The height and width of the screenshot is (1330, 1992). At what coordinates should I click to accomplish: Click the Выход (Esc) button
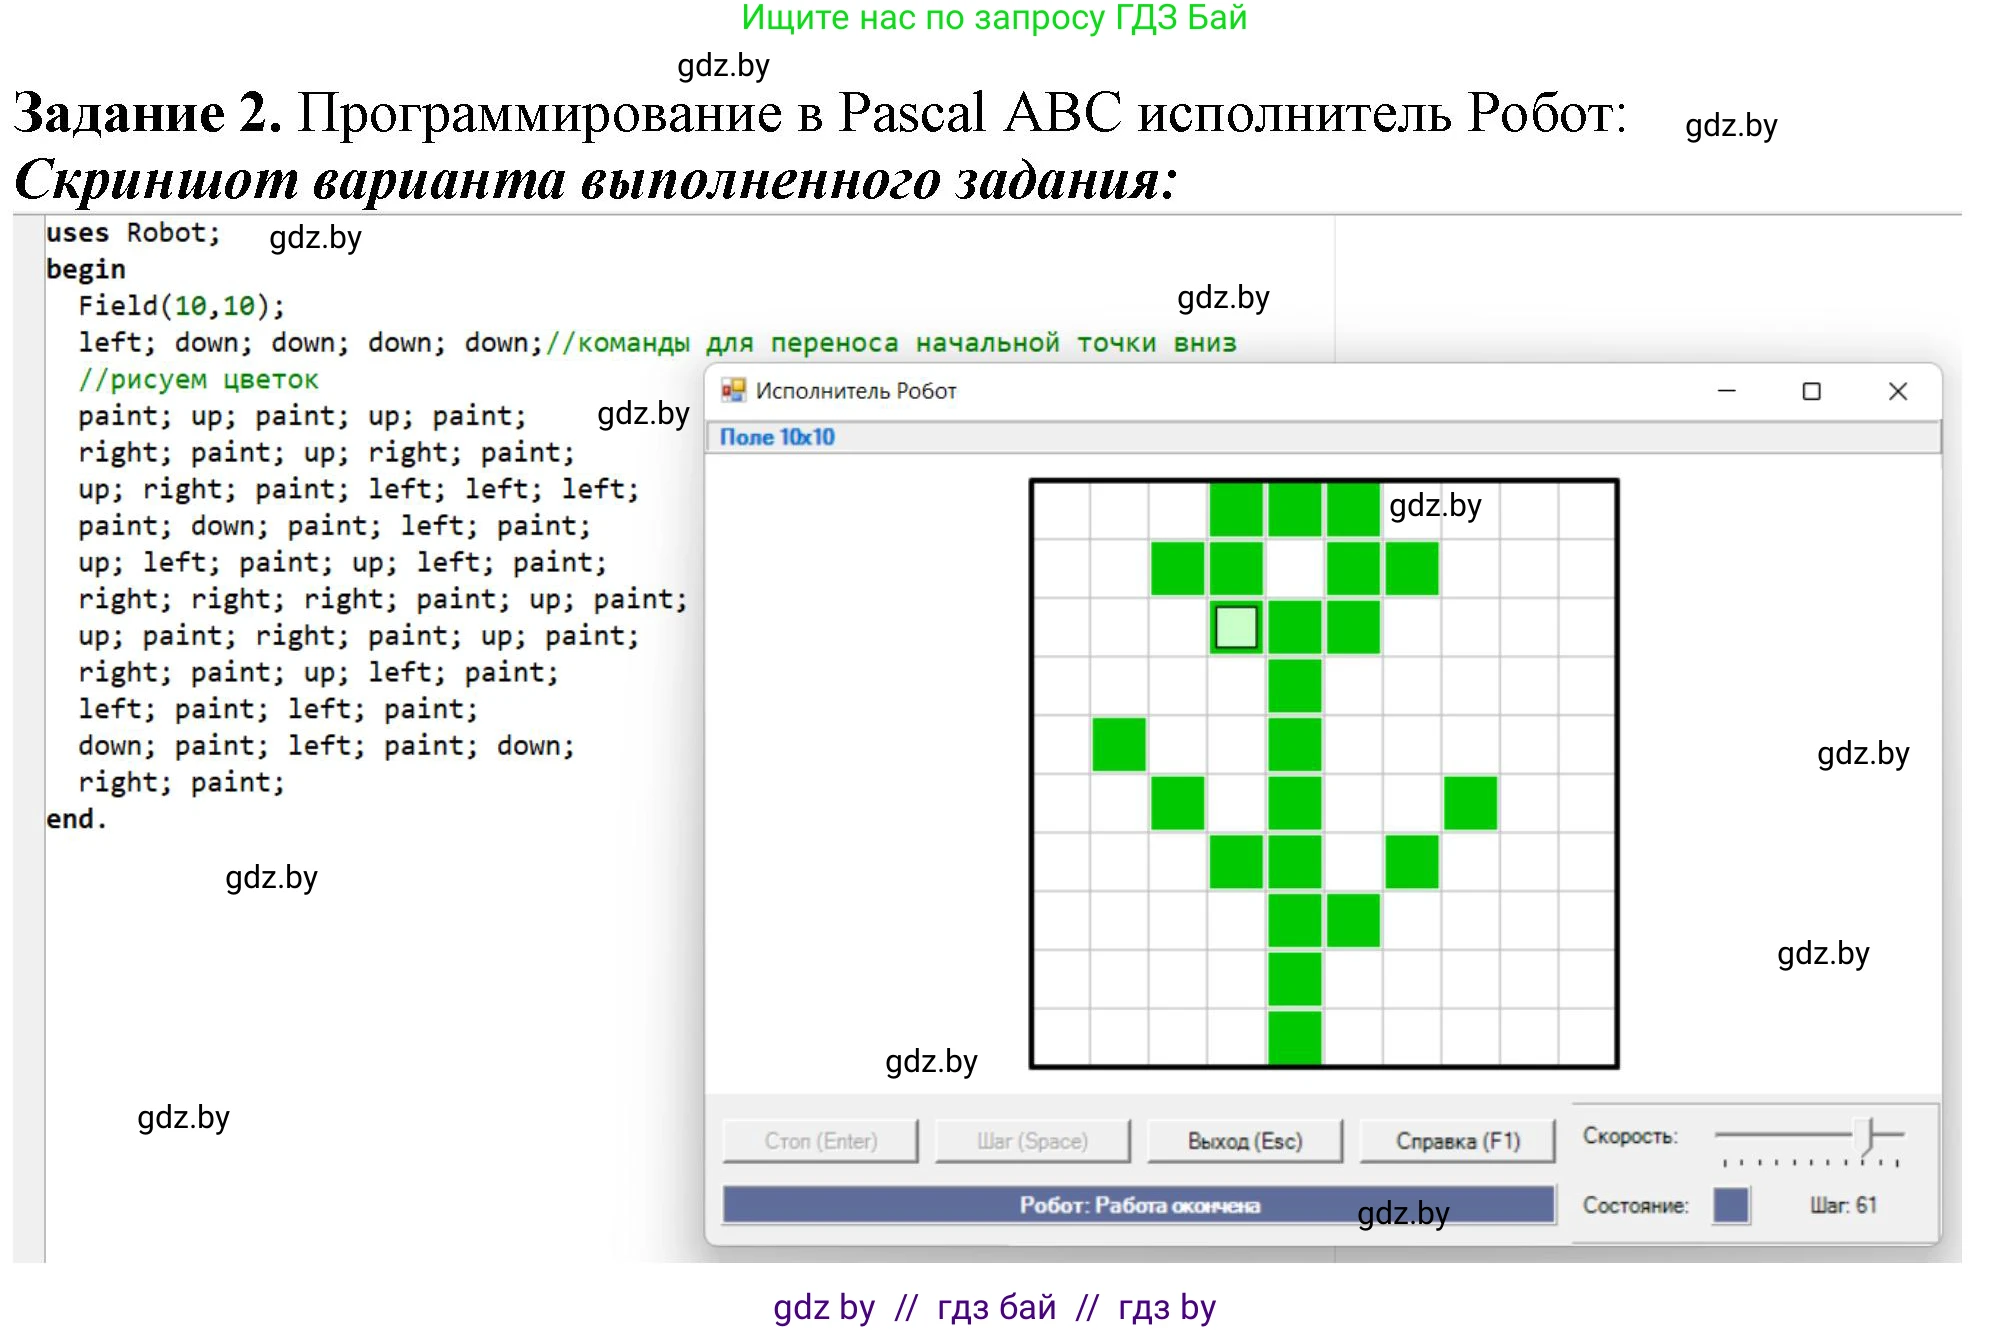pyautogui.click(x=1244, y=1141)
